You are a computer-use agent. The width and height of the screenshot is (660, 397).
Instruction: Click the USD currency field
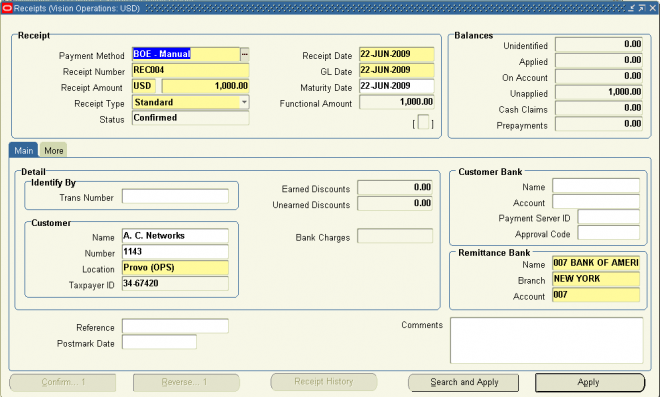tap(144, 86)
